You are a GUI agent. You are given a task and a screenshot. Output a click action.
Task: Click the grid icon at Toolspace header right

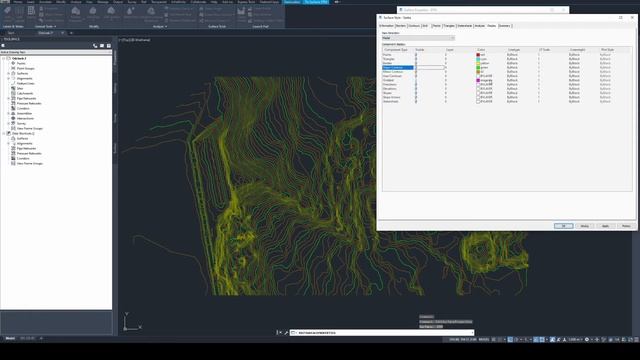pyautogui.click(x=109, y=46)
